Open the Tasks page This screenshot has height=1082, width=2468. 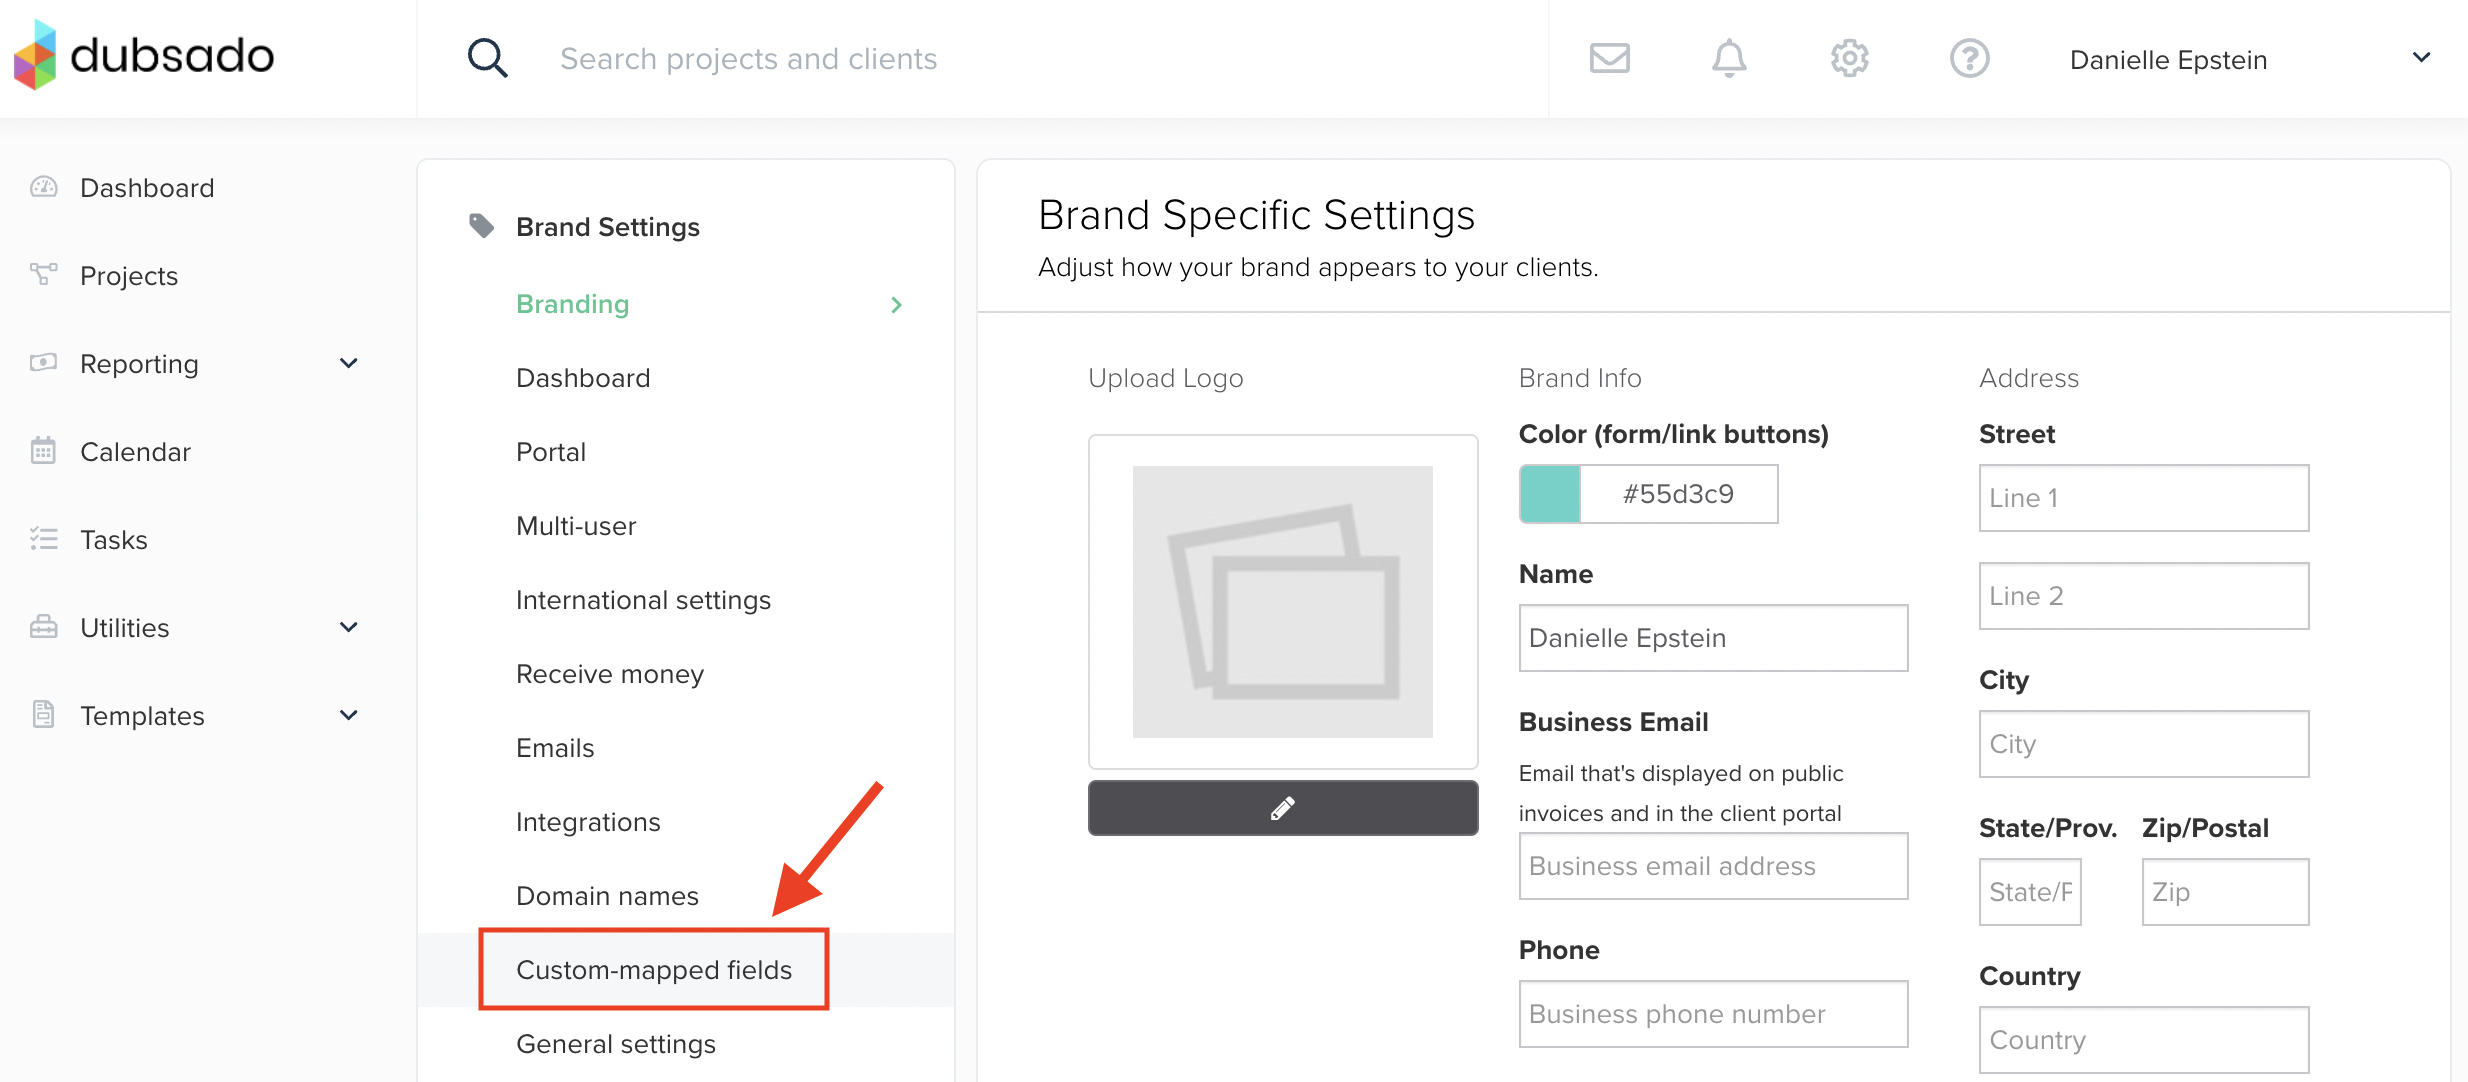(113, 540)
